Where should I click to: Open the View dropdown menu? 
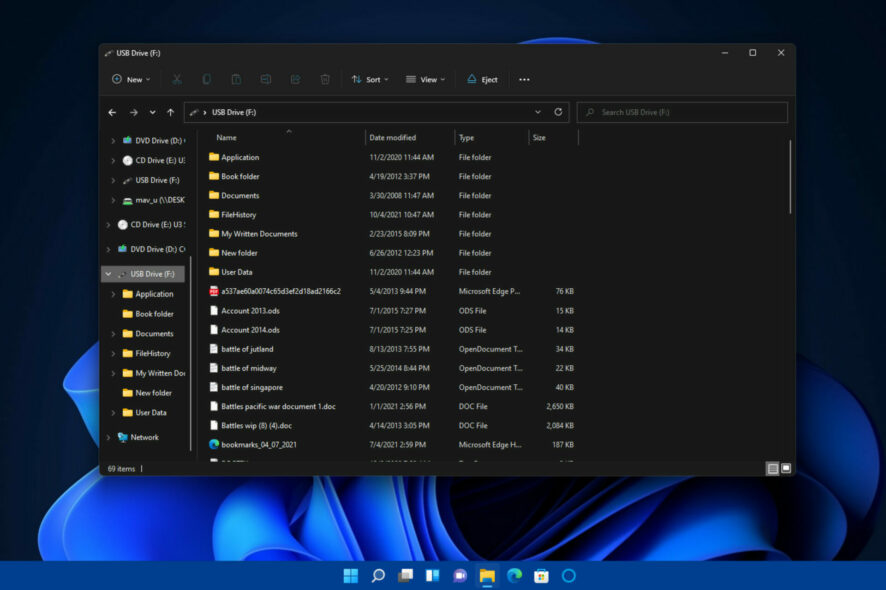click(x=425, y=80)
